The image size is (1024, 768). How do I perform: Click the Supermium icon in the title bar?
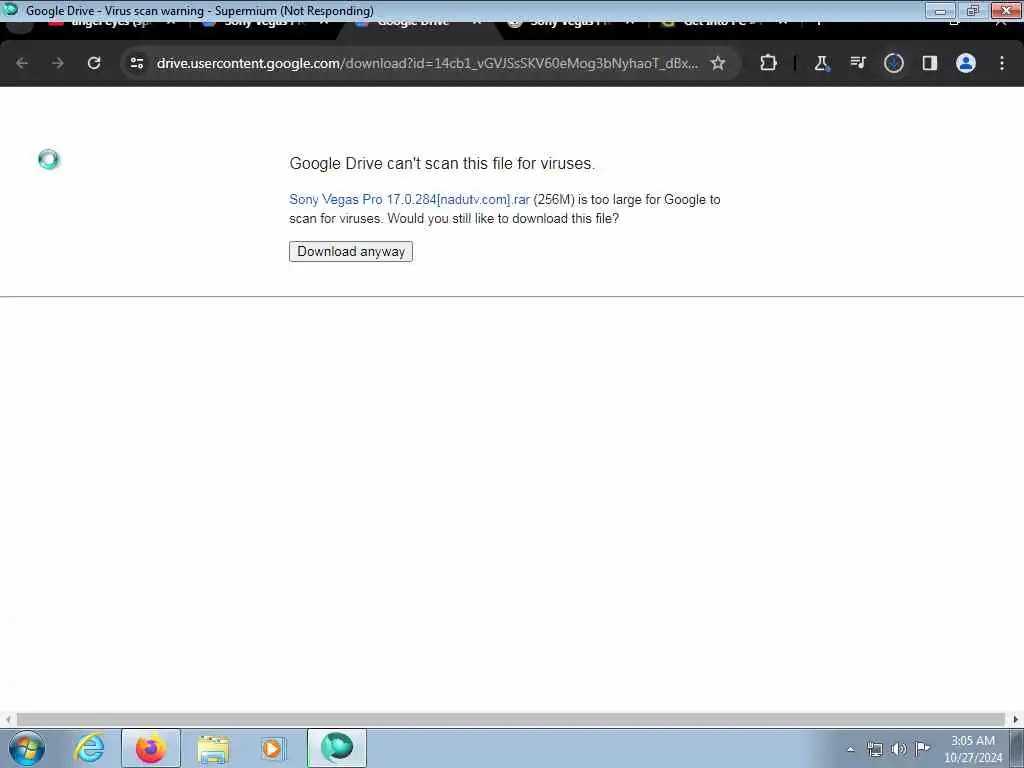(10, 10)
